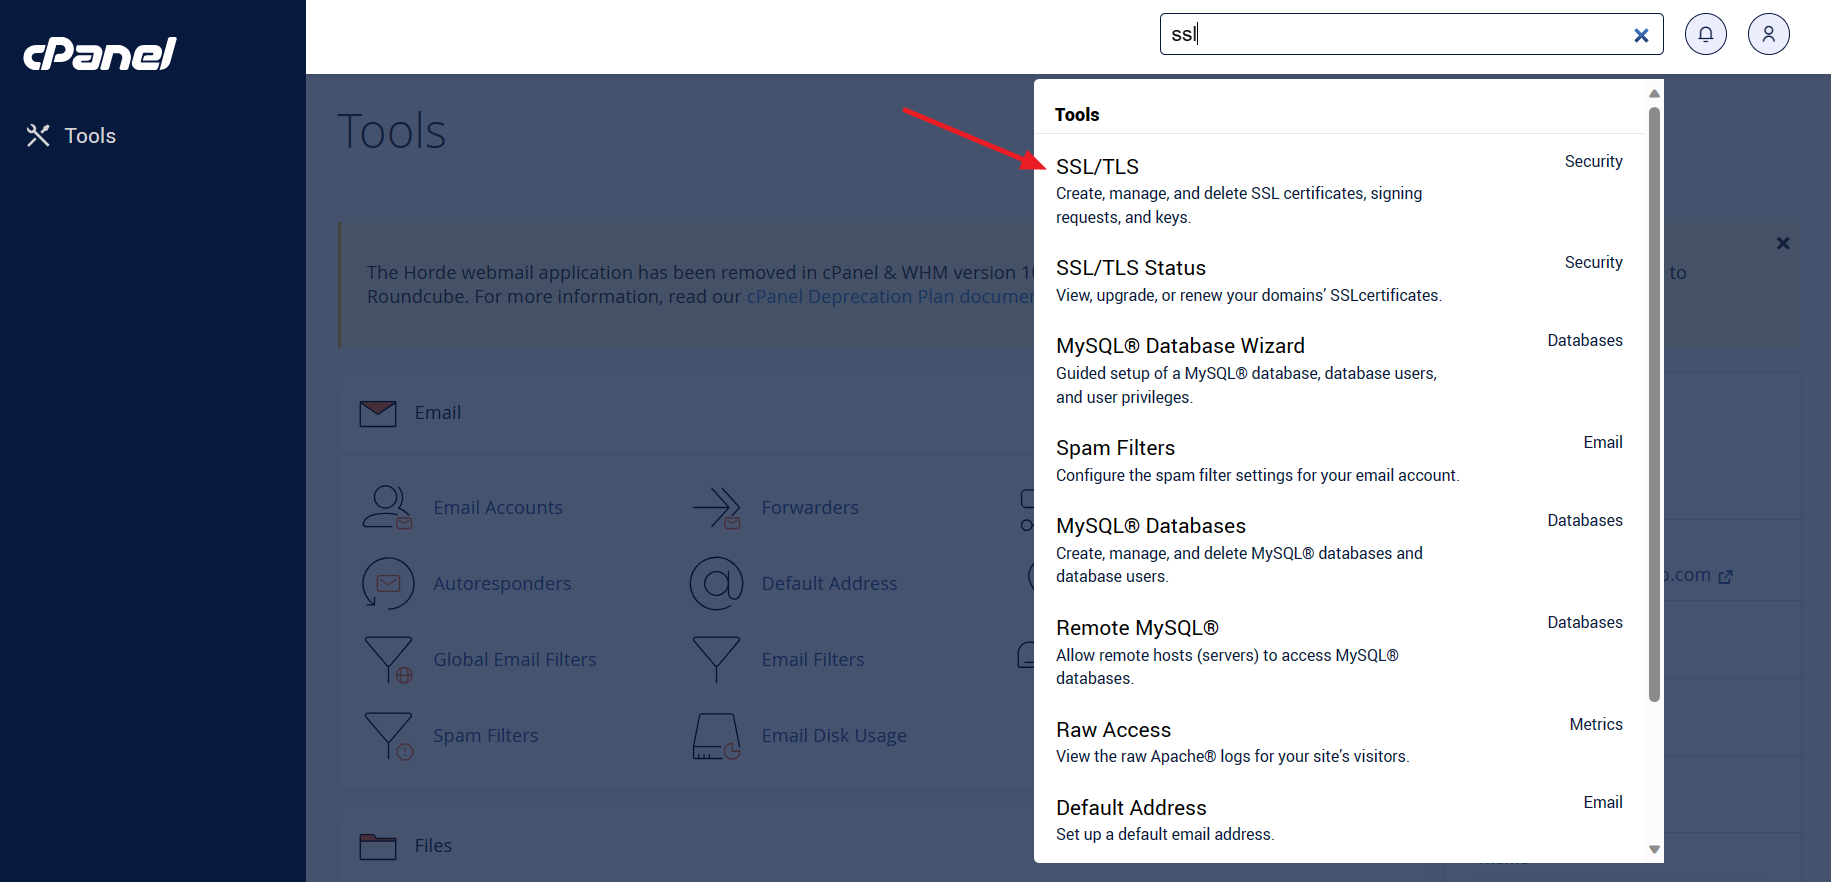Image resolution: width=1831 pixels, height=882 pixels.
Task: Open the notifications bell icon
Action: (x=1706, y=34)
